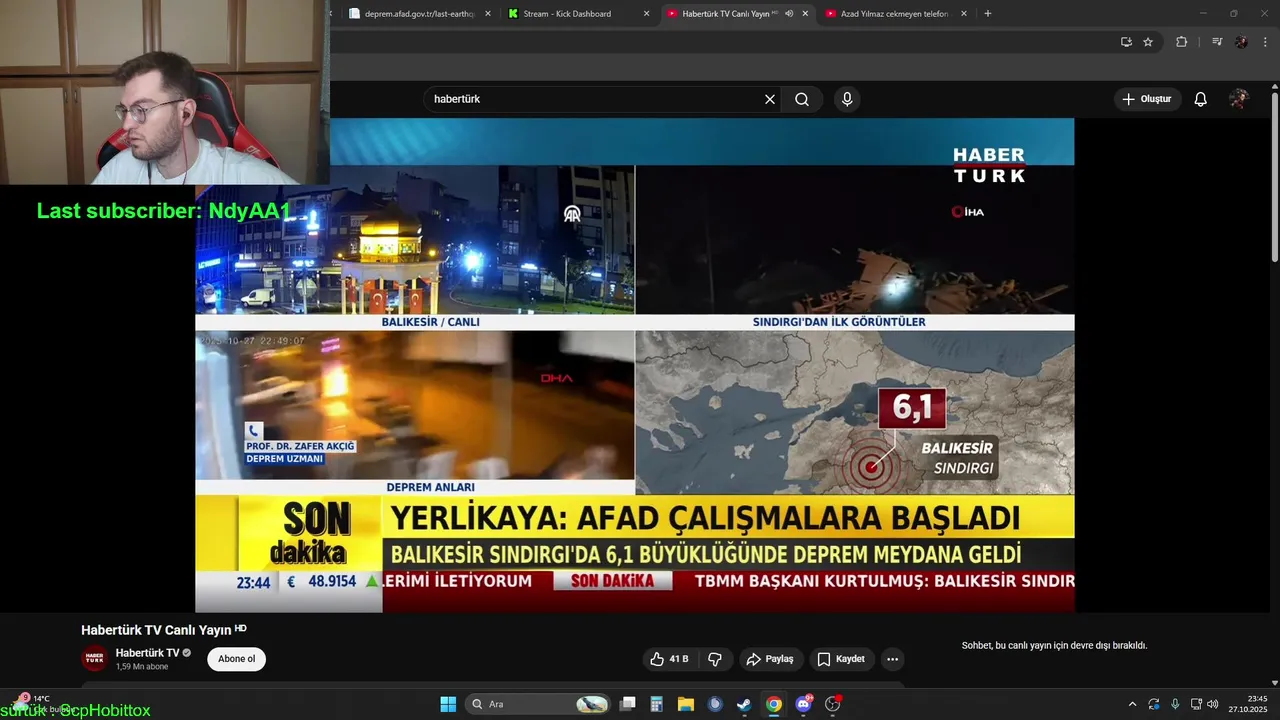This screenshot has width=1280, height=720.
Task: Mute the Habertürk tab via speaker icon
Action: click(789, 14)
